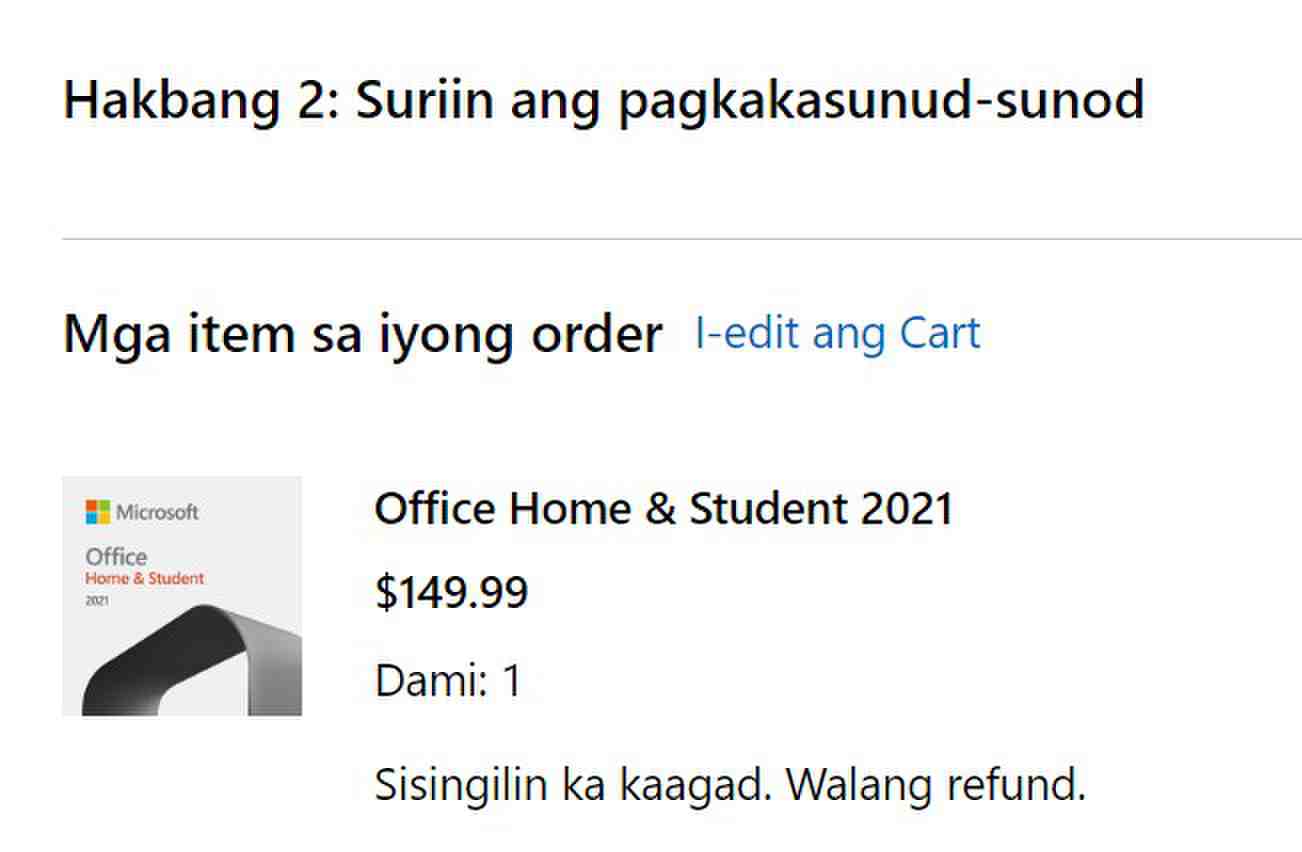1302x852 pixels.
Task: Click the $149.99 price text
Action: pos(451,593)
